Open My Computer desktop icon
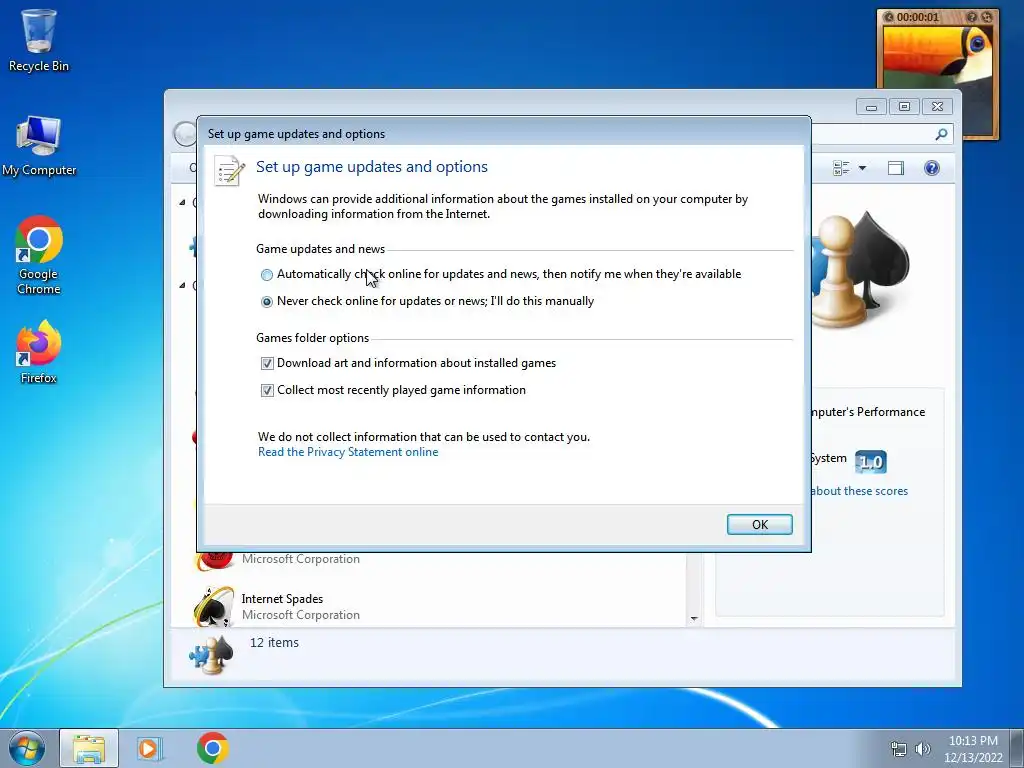The image size is (1024, 768). tap(39, 146)
